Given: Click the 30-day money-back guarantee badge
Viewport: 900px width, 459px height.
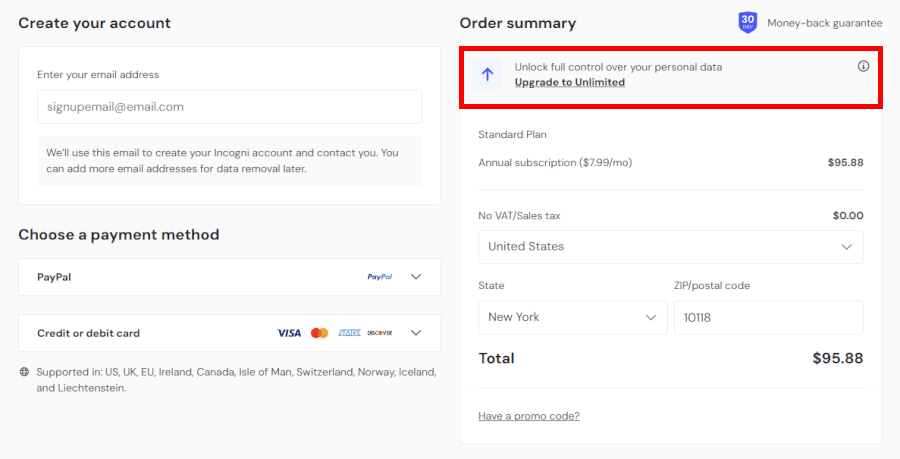Looking at the screenshot, I should 748,22.
